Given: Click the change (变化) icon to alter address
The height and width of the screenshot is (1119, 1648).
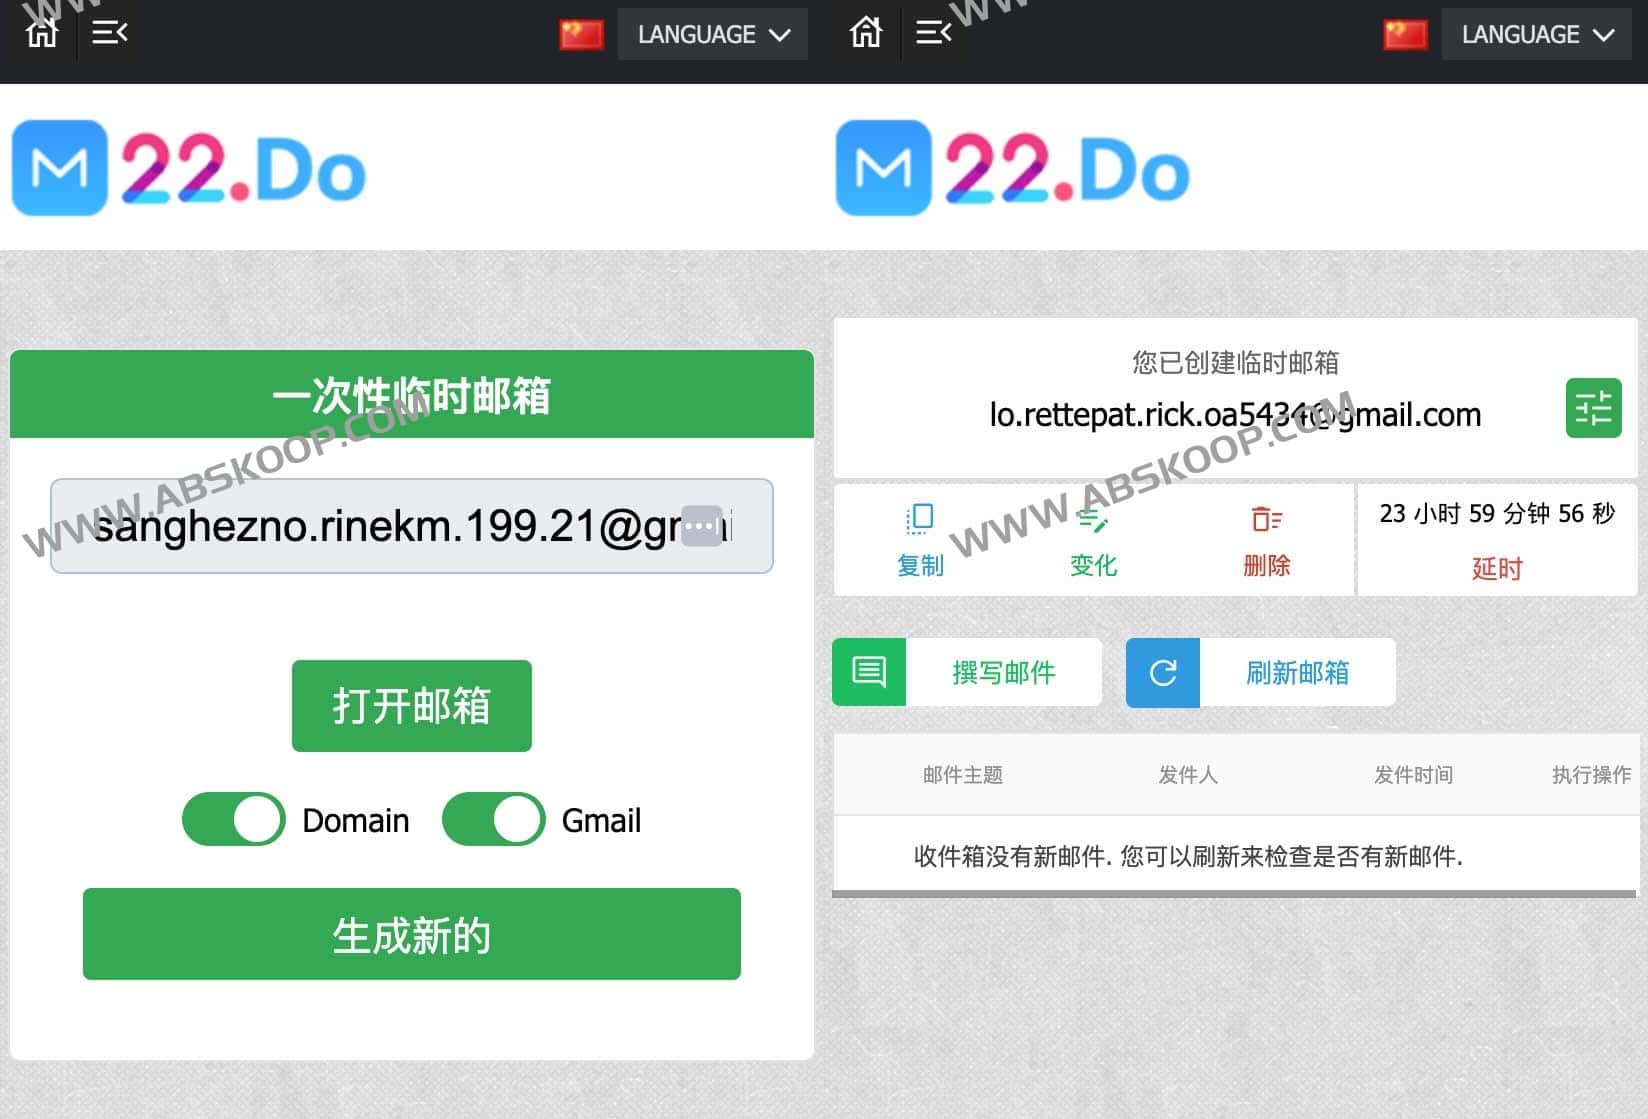Looking at the screenshot, I should (x=1092, y=521).
